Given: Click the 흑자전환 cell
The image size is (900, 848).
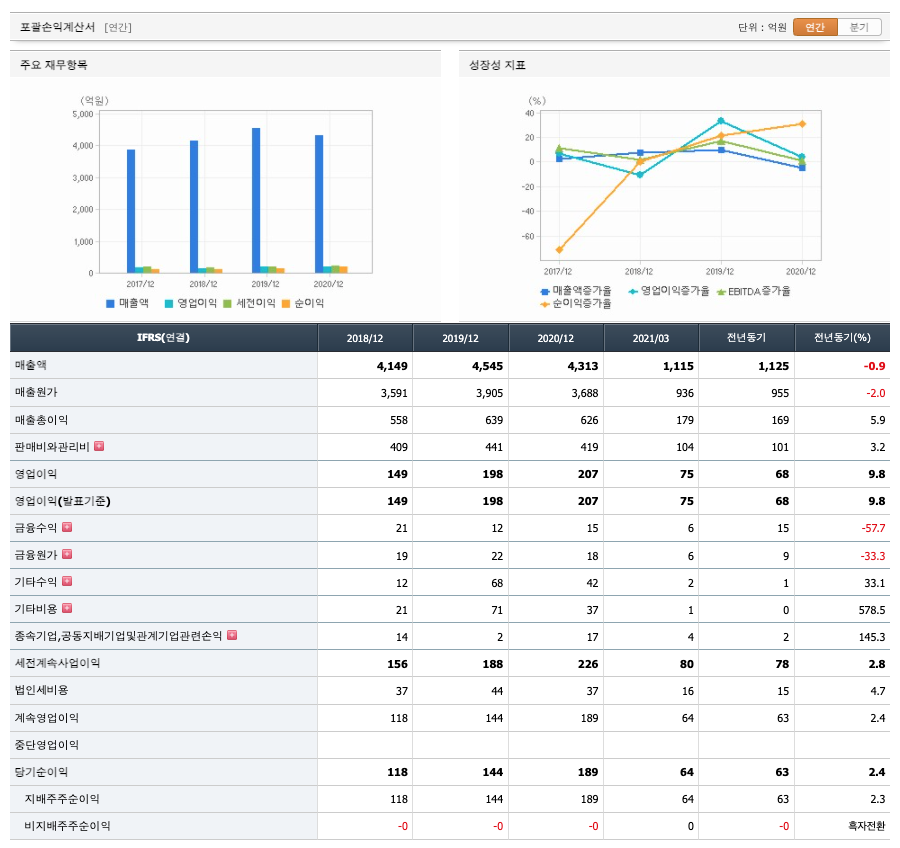Looking at the screenshot, I should 867,826.
